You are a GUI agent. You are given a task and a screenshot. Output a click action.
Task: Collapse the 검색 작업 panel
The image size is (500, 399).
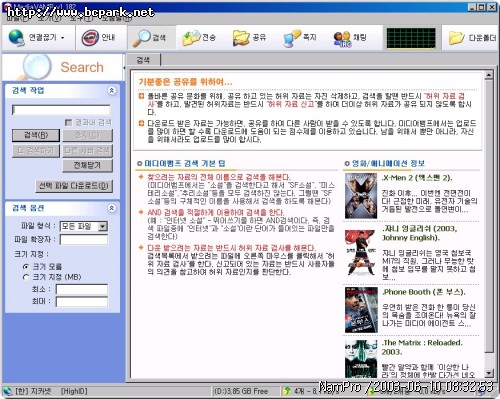(112, 90)
